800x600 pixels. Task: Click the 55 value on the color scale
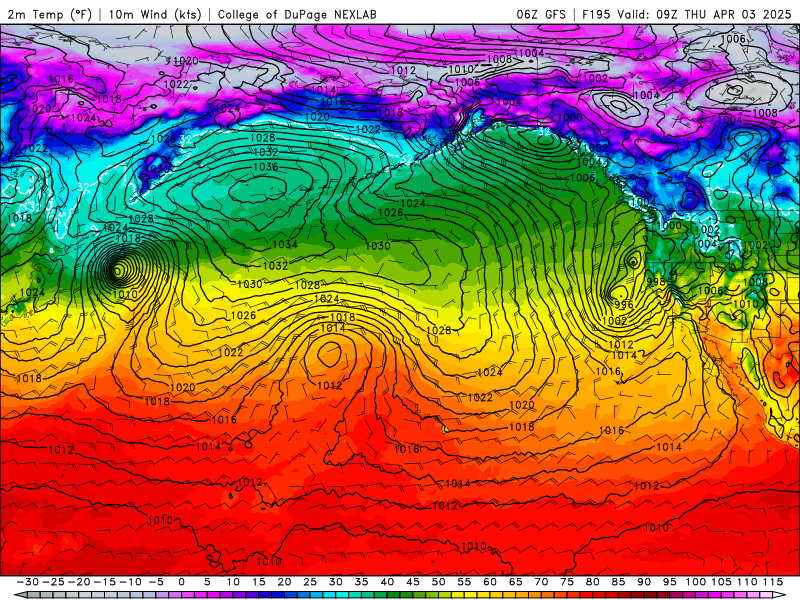[x=464, y=582]
